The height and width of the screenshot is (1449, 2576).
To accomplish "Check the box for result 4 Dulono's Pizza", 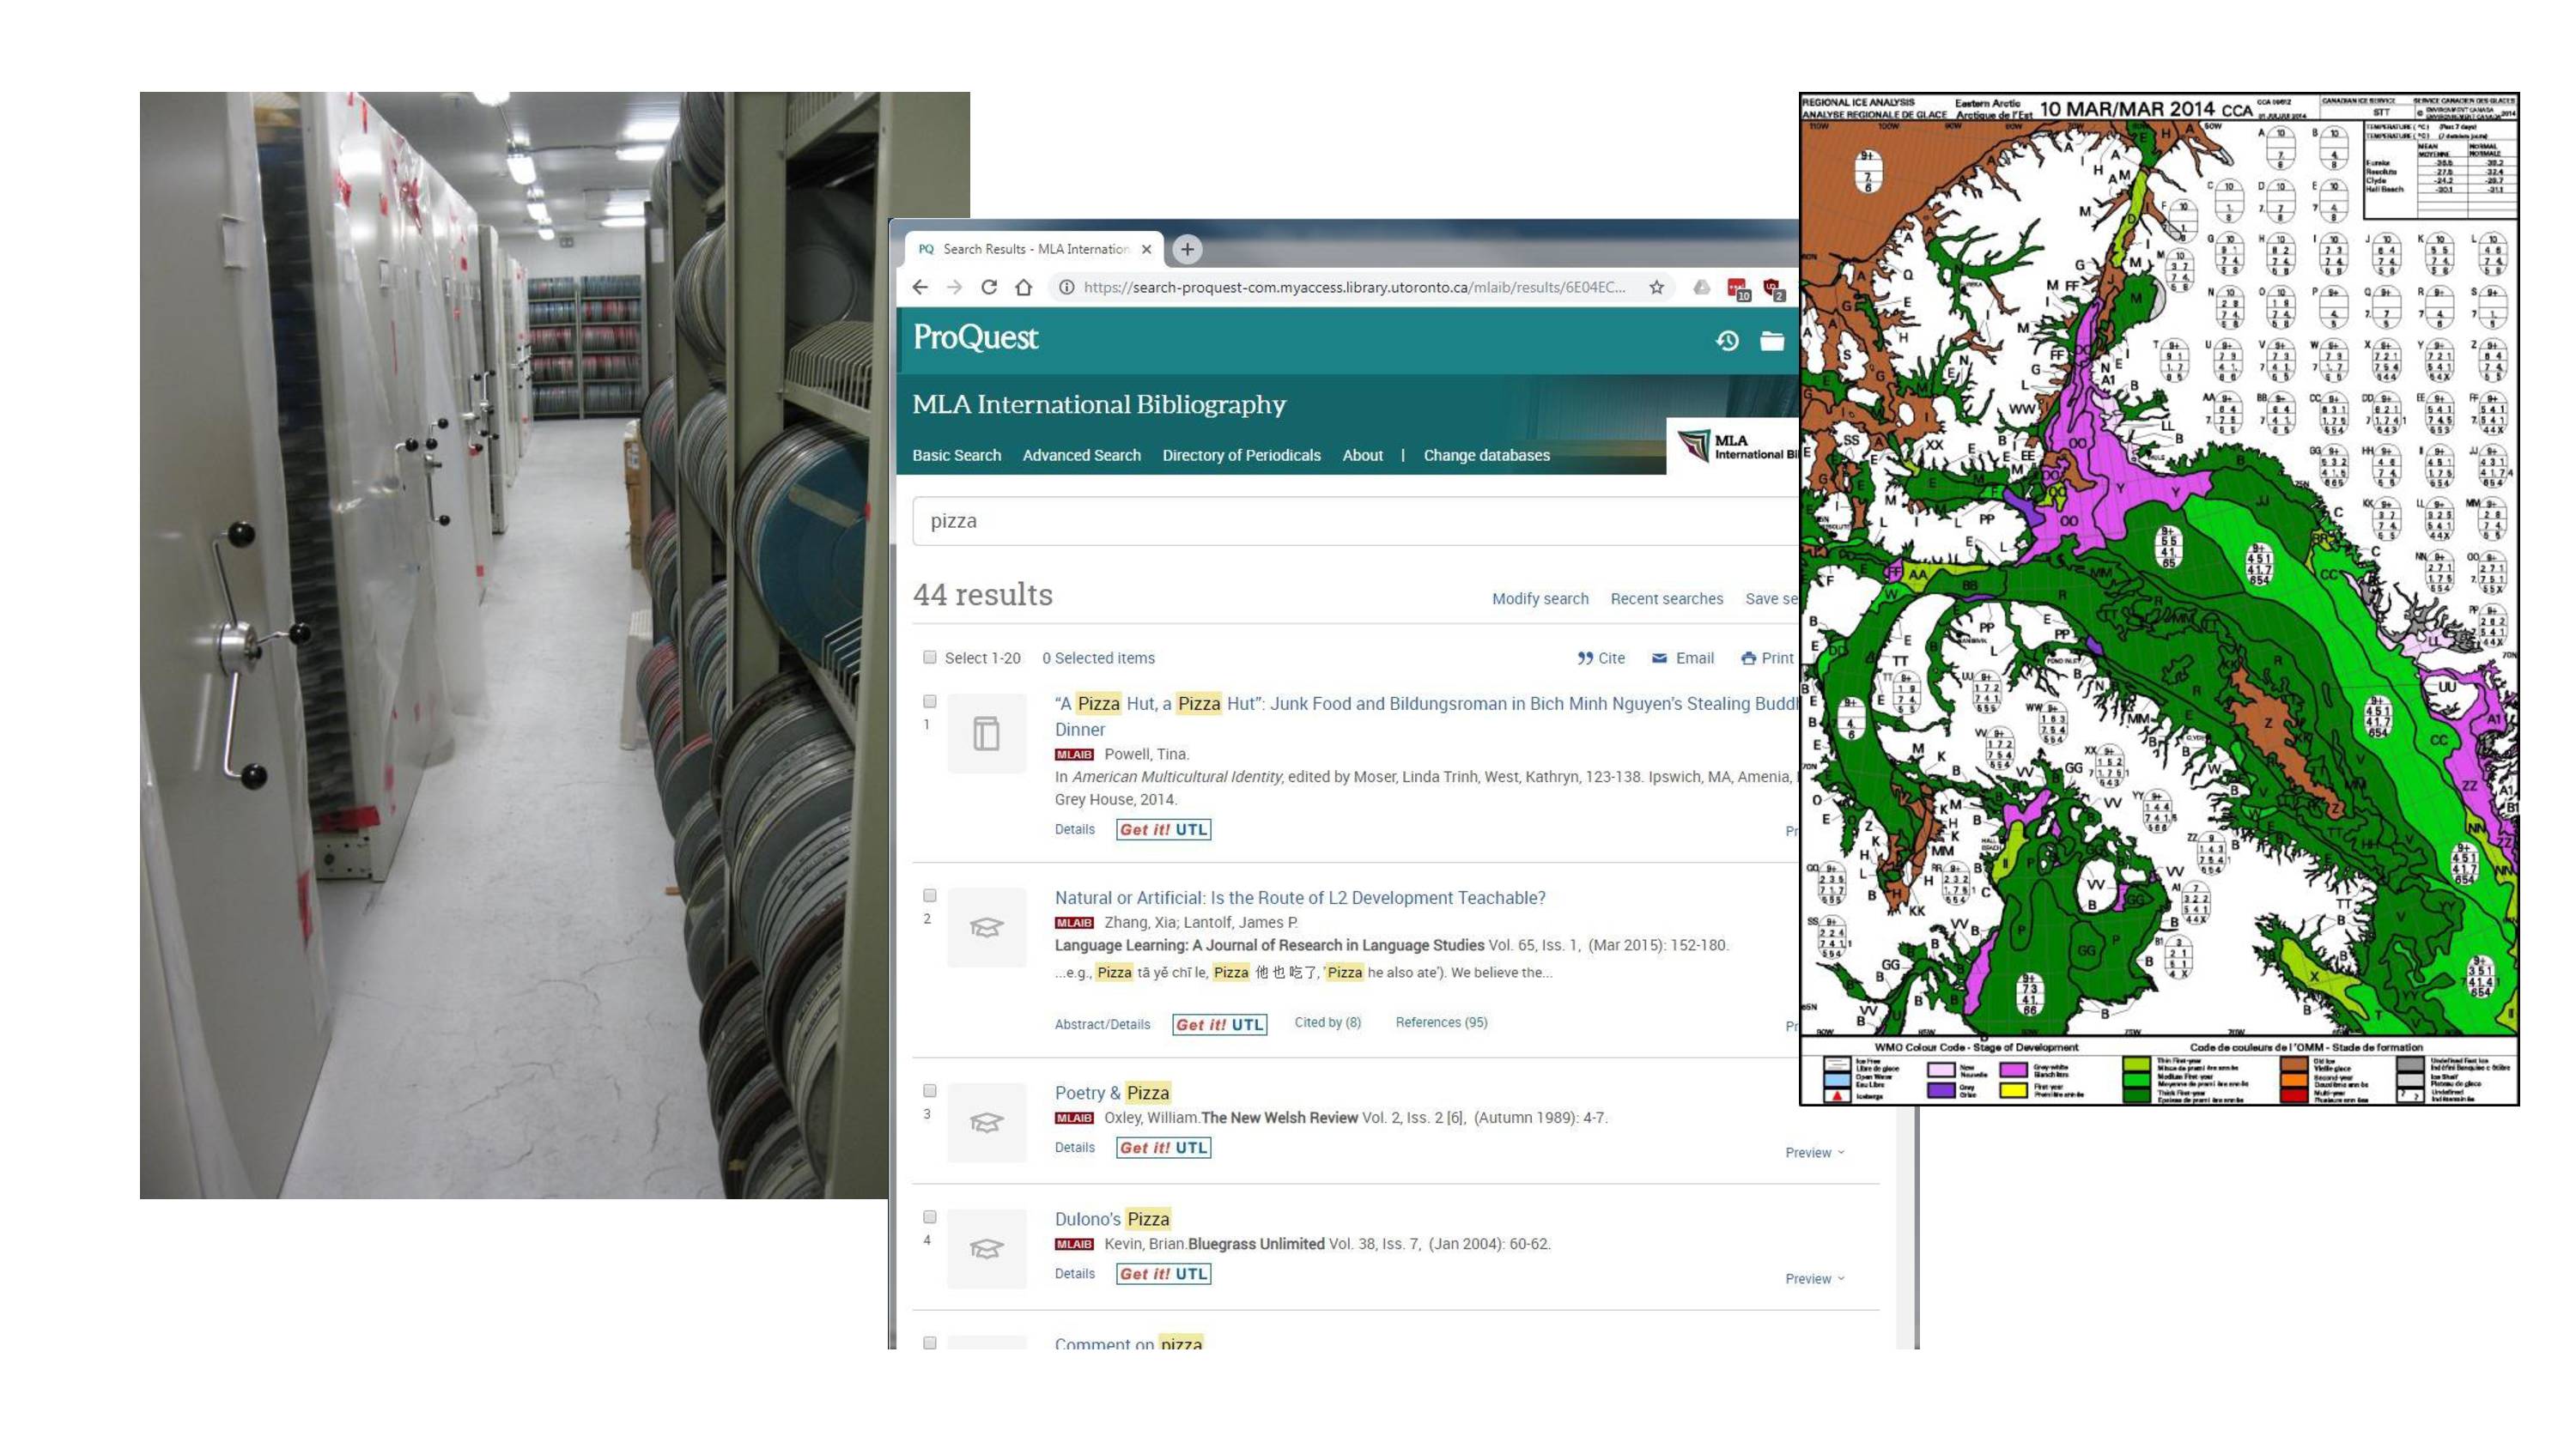I will tap(930, 1217).
